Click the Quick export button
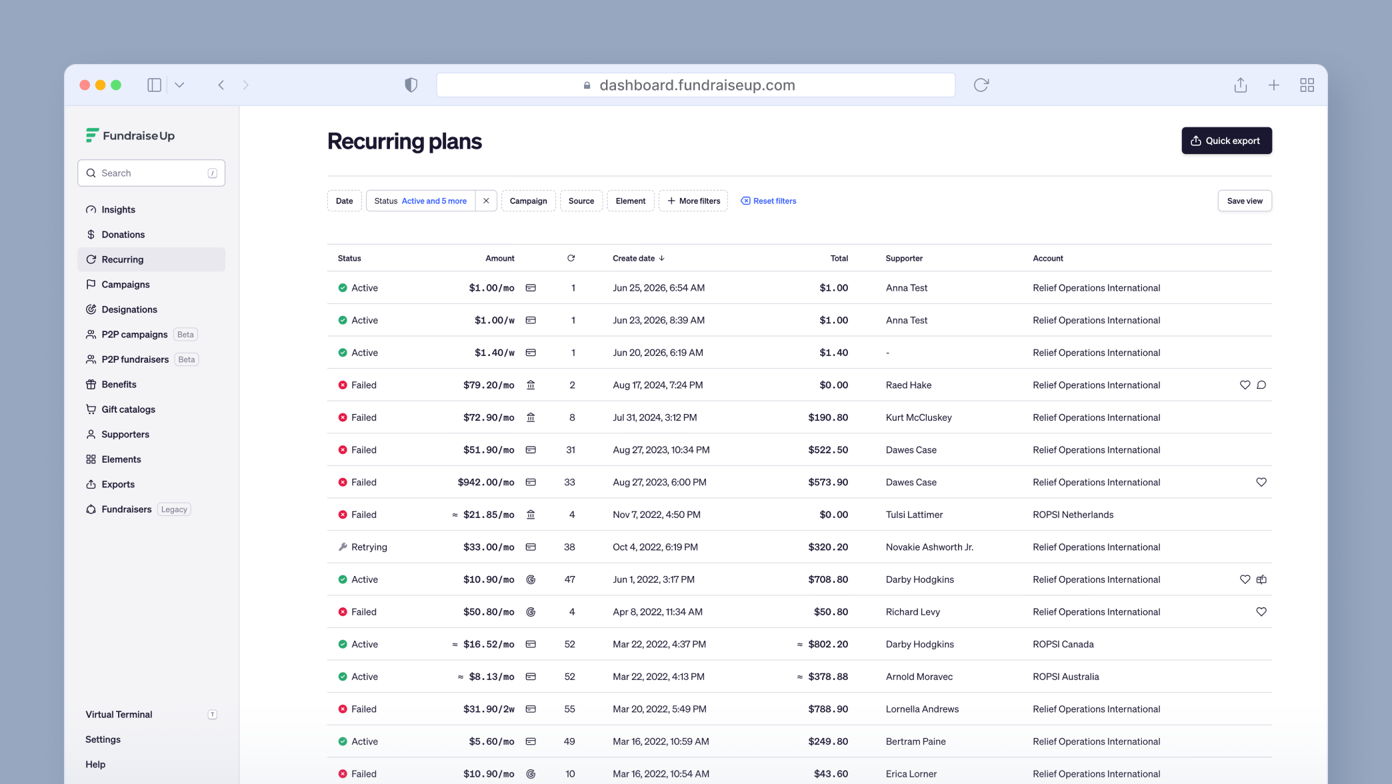1392x784 pixels. (1226, 141)
